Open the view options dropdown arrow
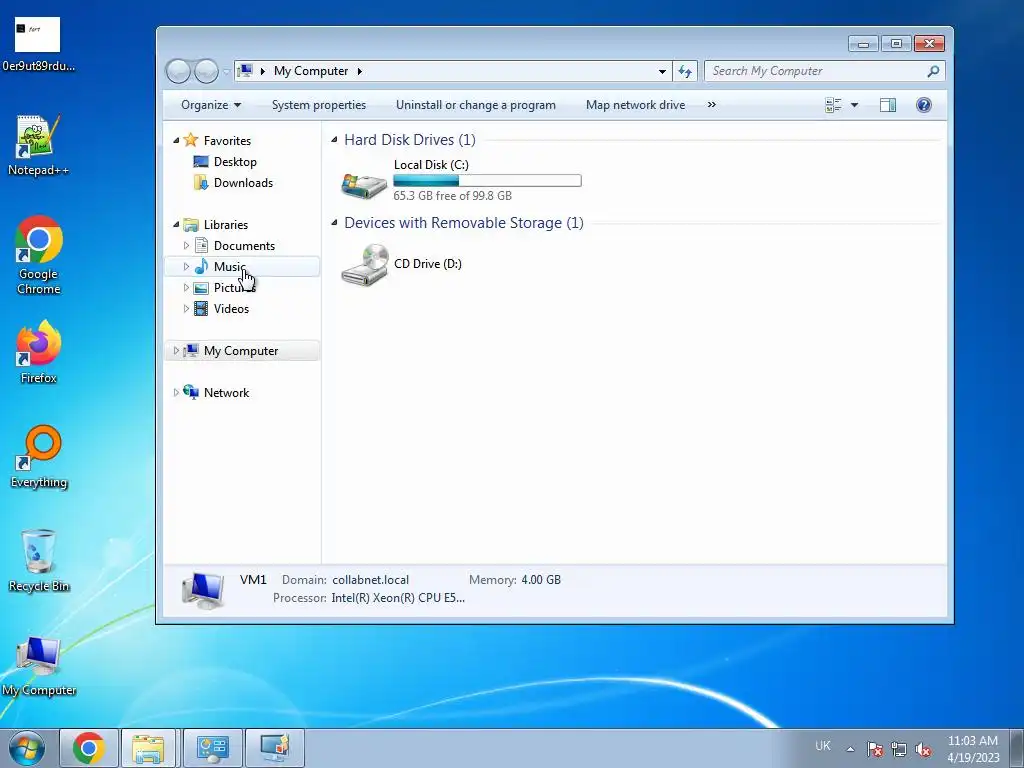The height and width of the screenshot is (768, 1024). click(854, 105)
